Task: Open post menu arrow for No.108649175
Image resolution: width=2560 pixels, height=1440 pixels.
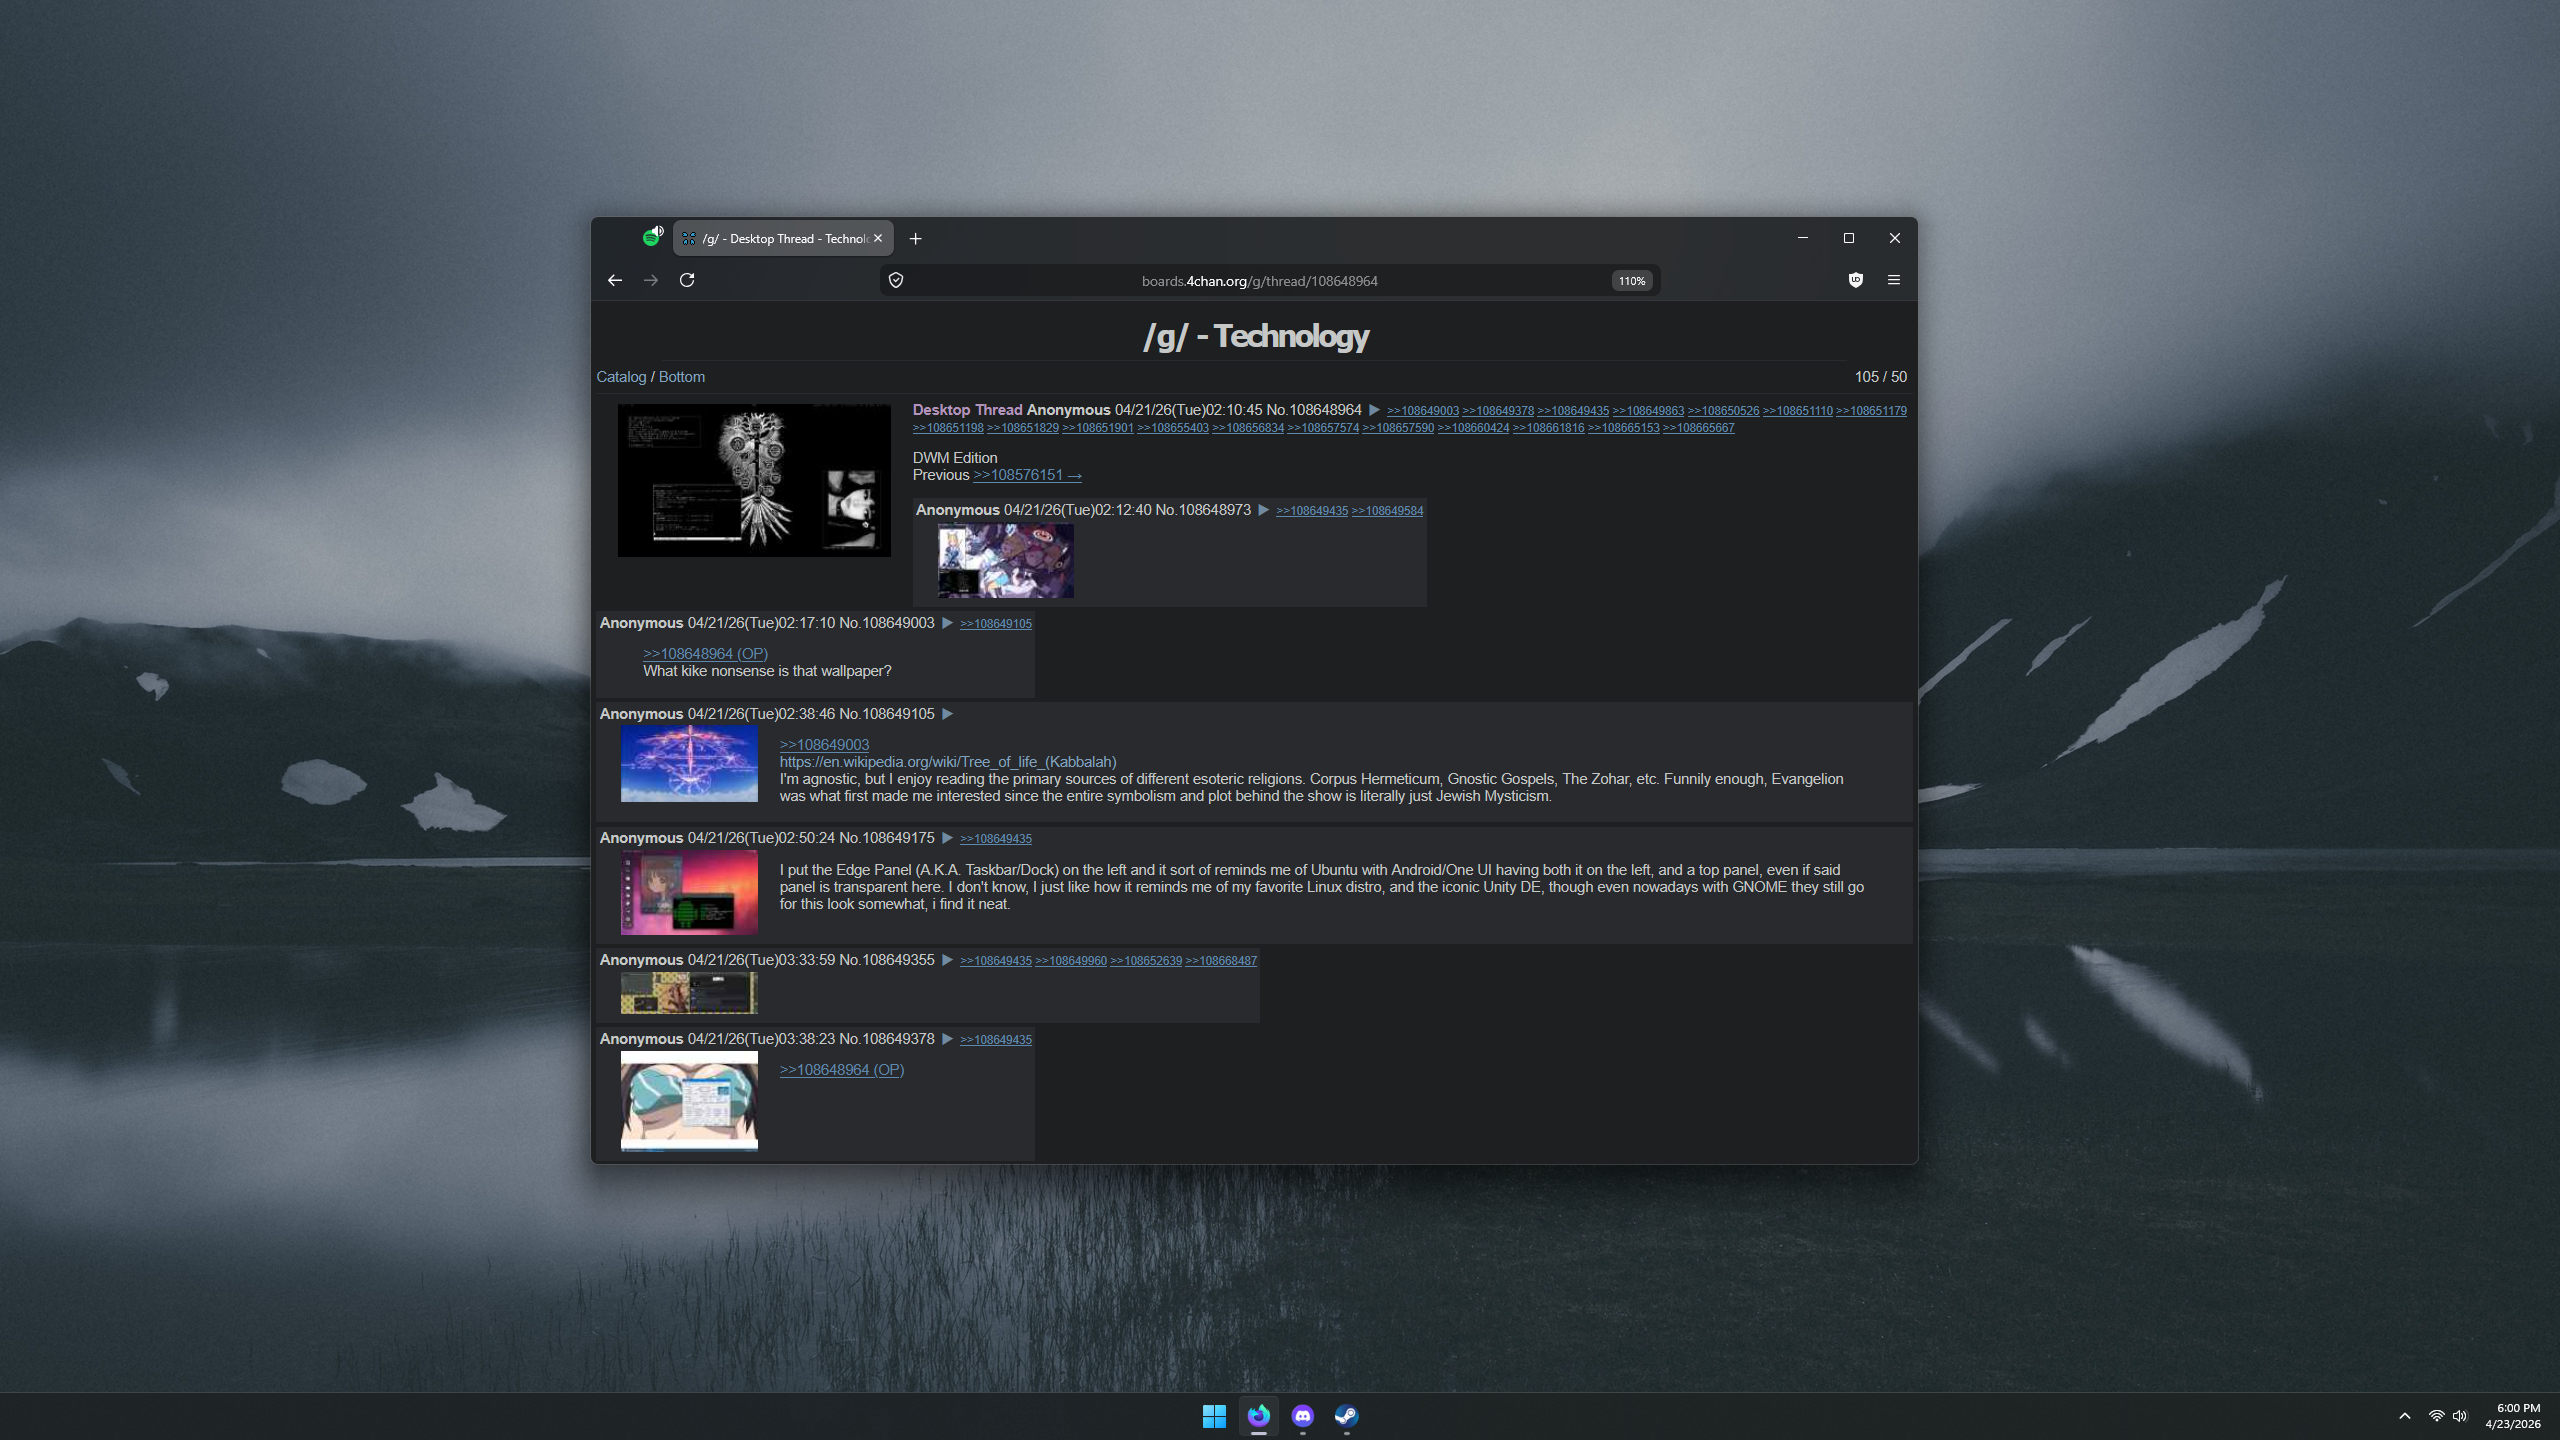Action: [x=947, y=838]
